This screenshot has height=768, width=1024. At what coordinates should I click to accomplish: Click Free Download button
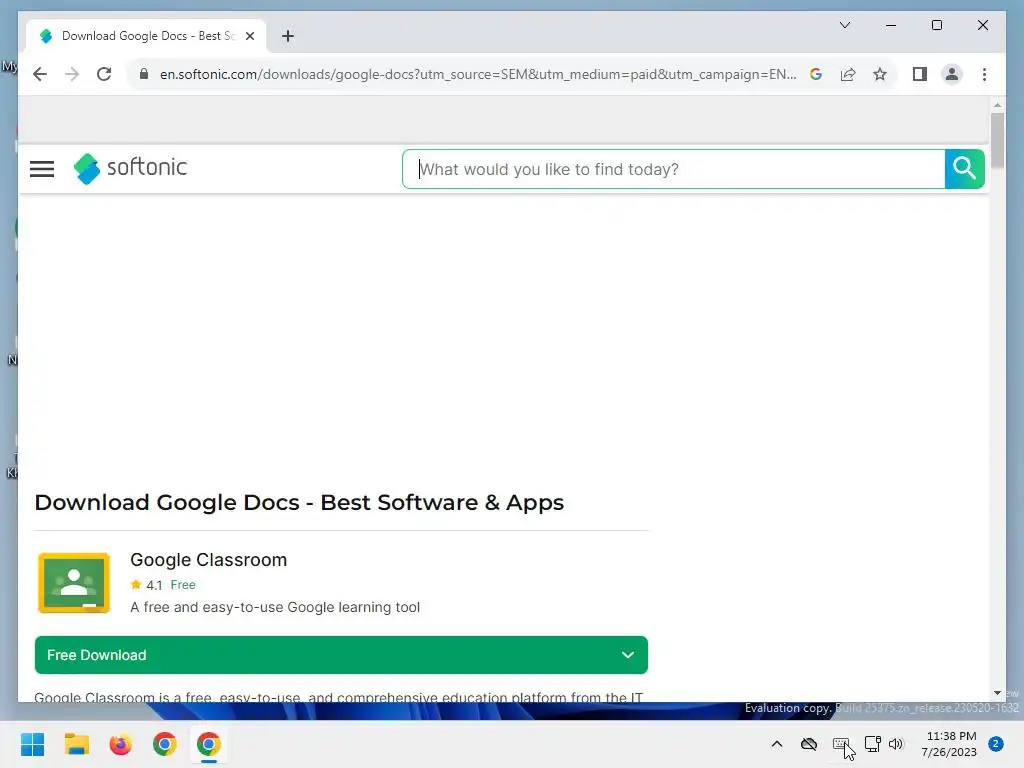341,655
